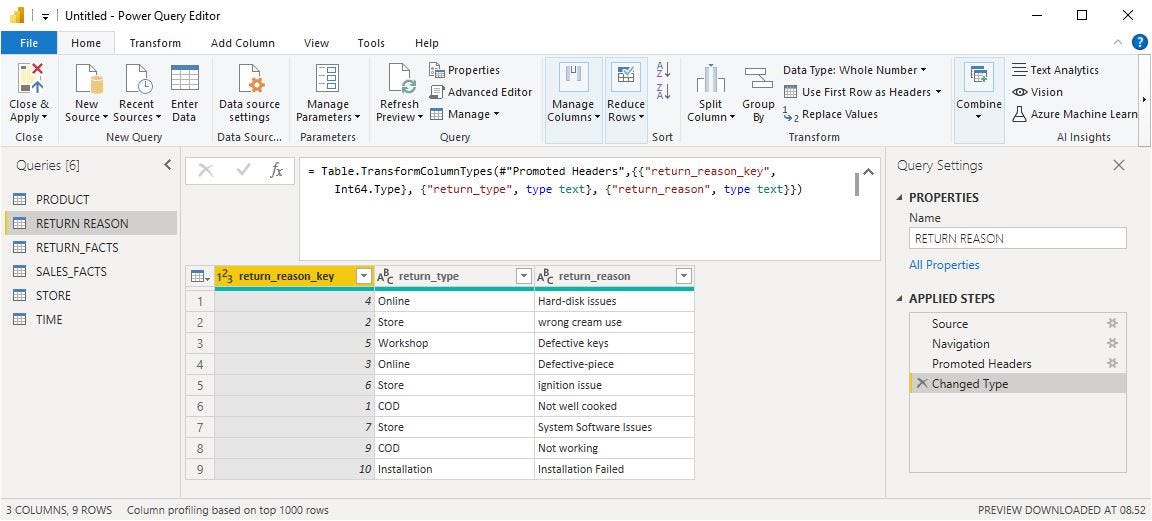Select the RETURN_FACTS query

[x=91, y=247]
